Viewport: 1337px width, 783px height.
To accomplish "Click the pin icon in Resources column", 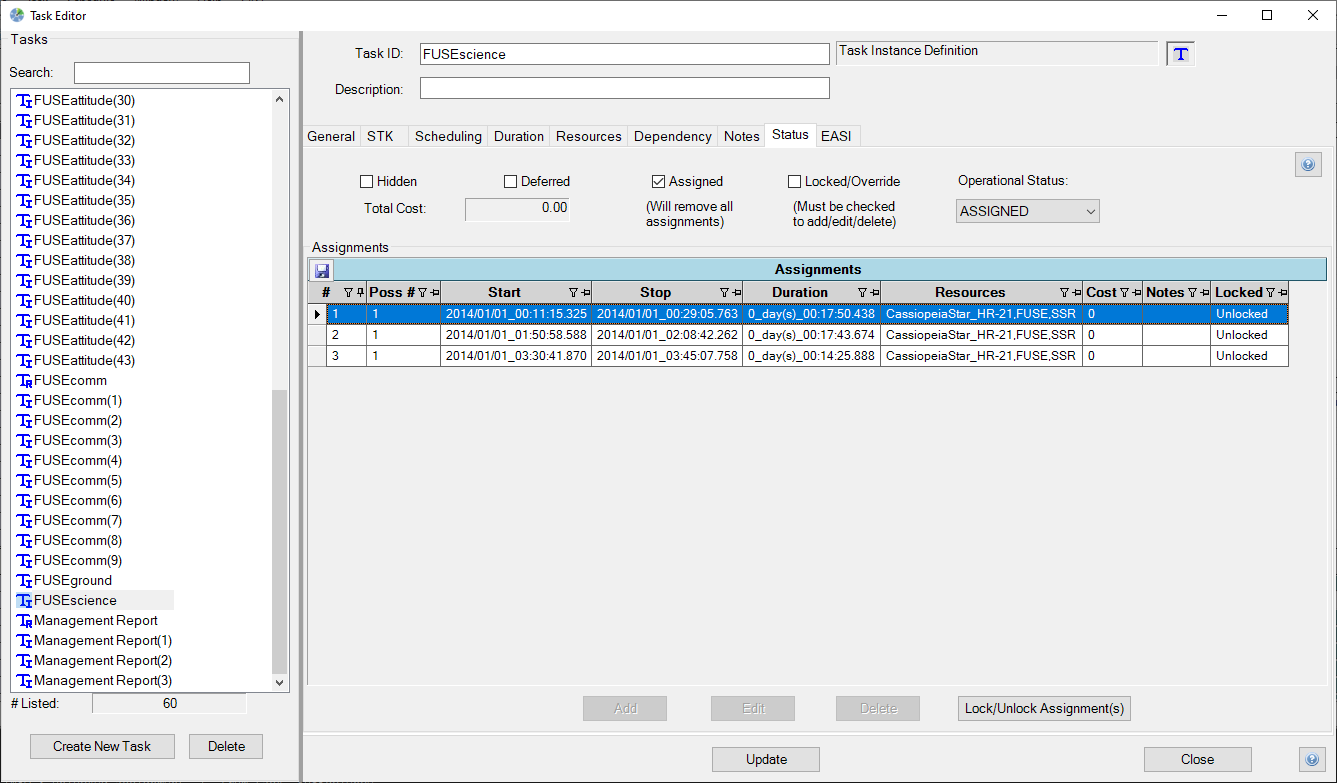I will point(1076,293).
